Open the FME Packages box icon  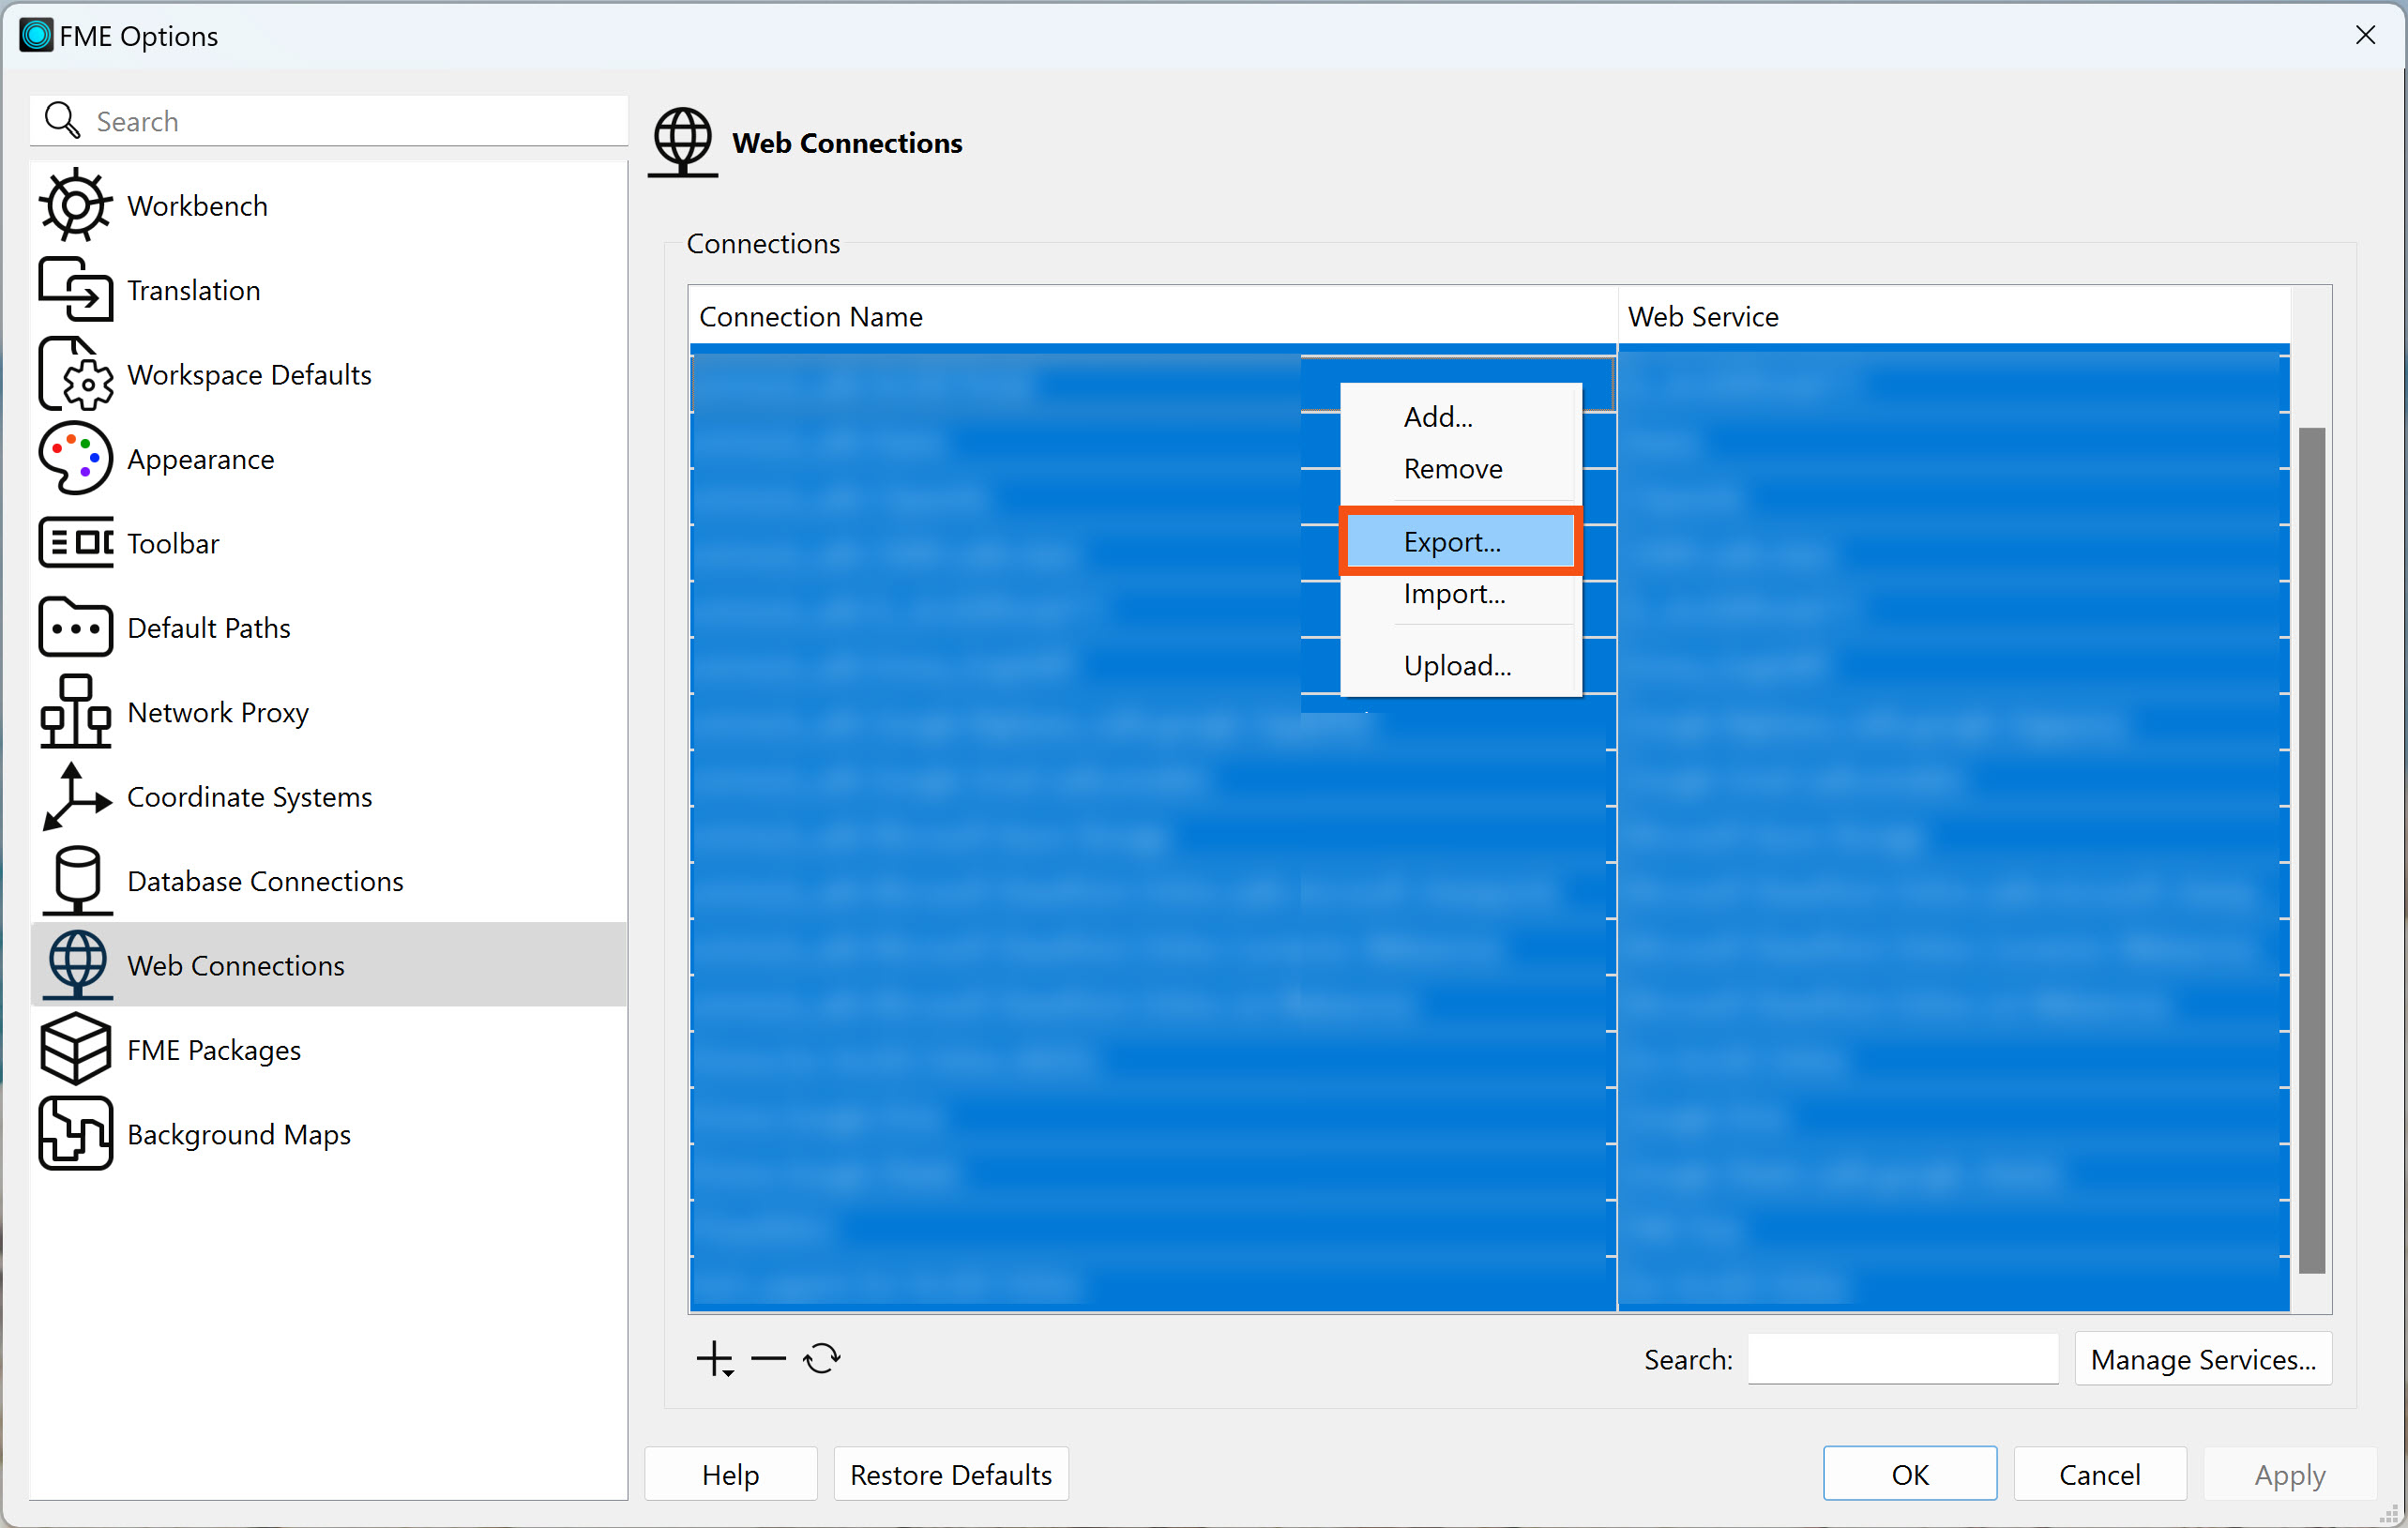[x=75, y=1049]
